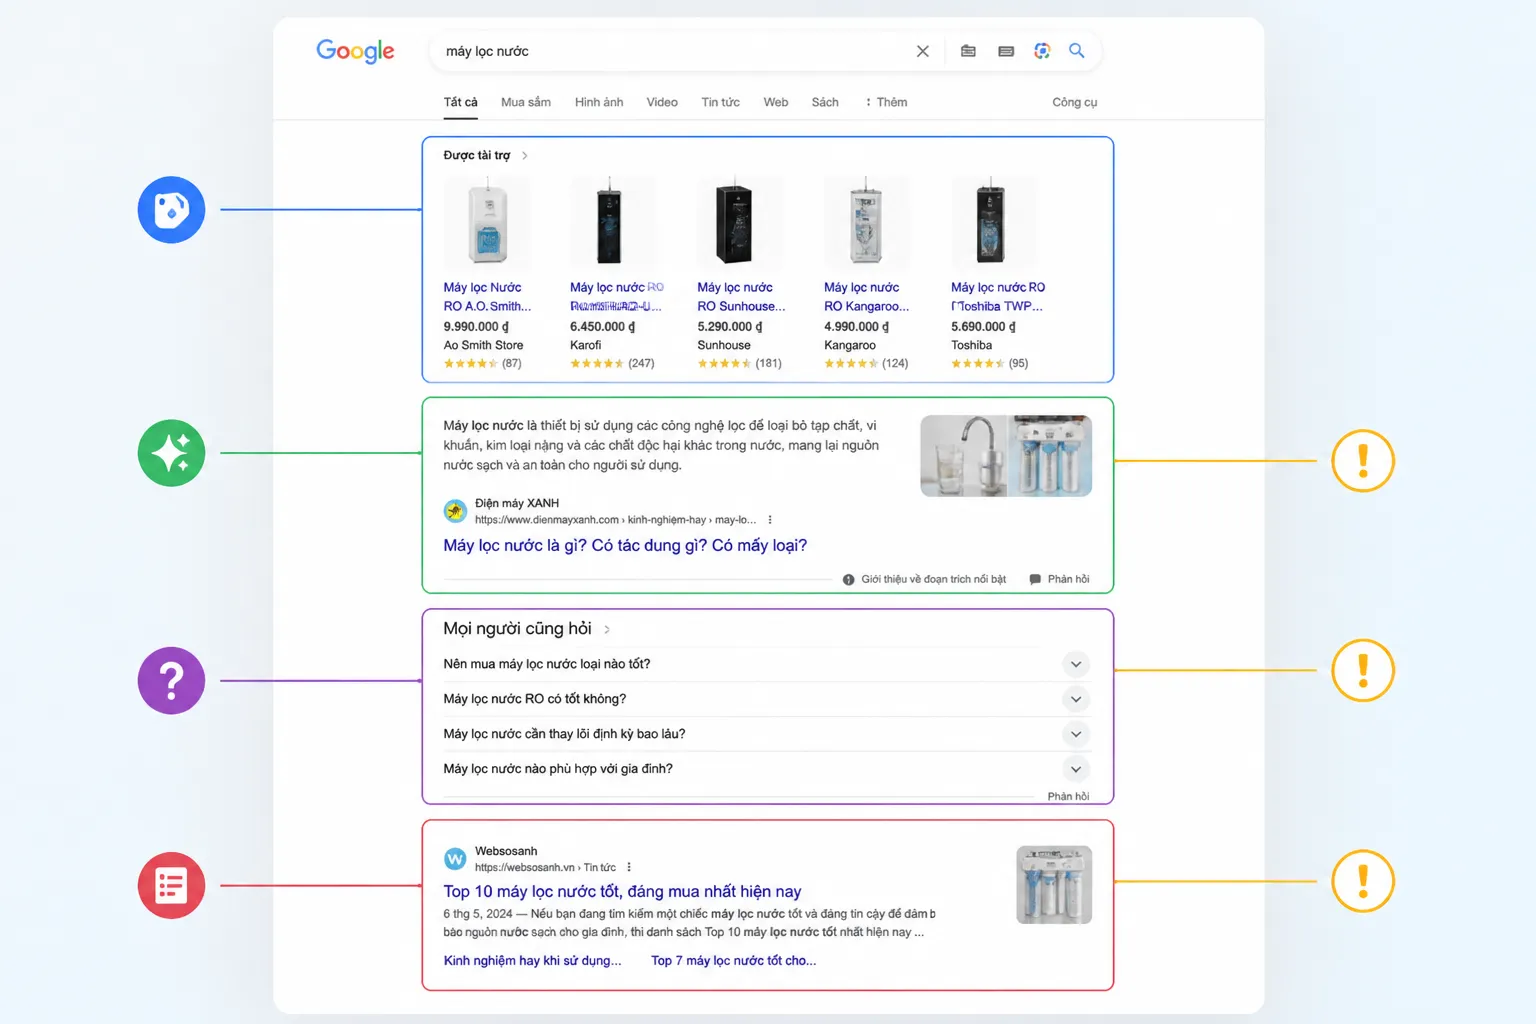Click the 4.990.000 ₫ price
This screenshot has width=1536, height=1024.
[857, 327]
